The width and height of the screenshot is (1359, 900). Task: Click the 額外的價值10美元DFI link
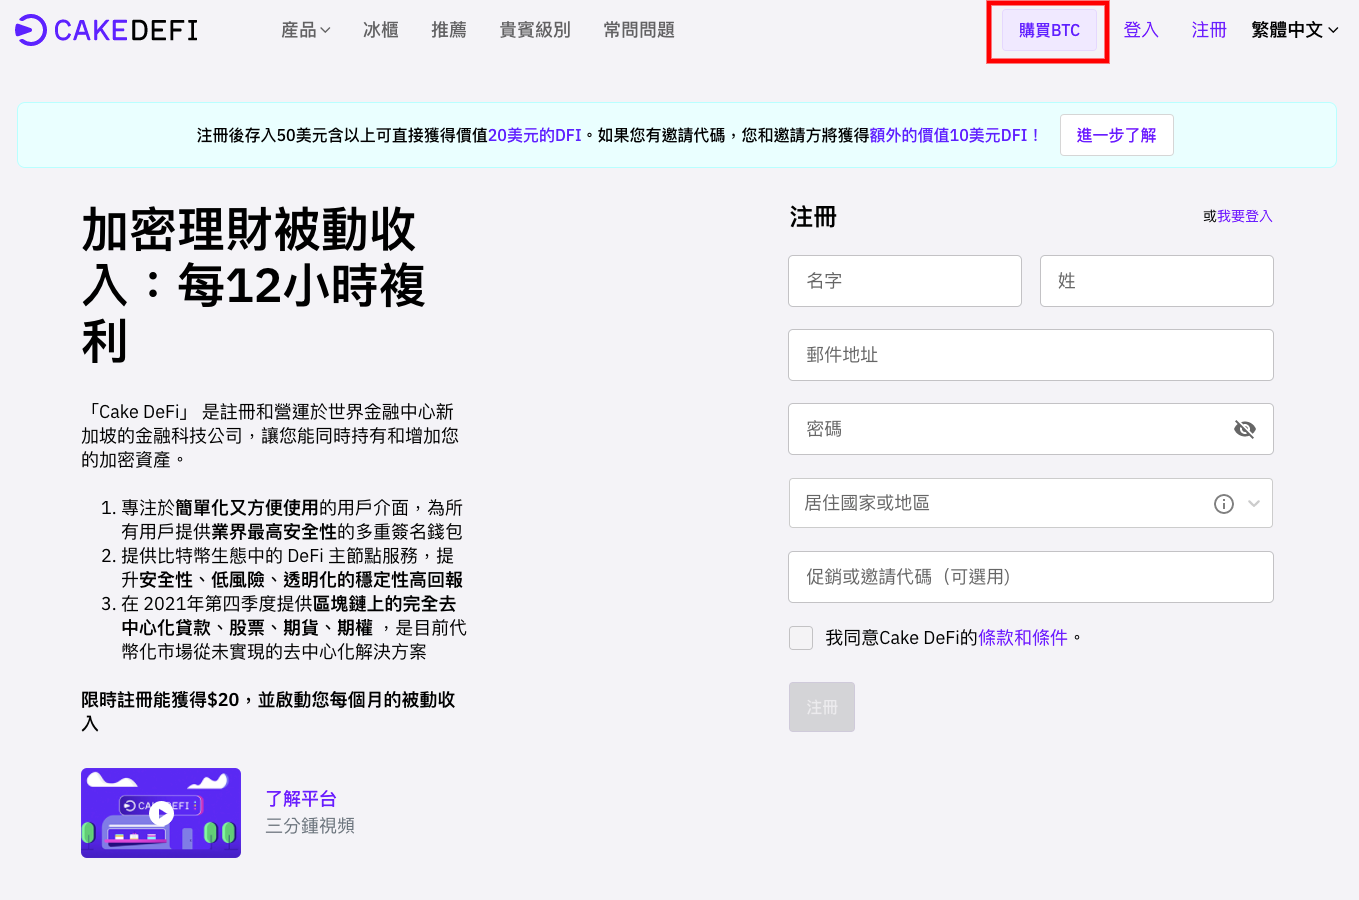click(x=955, y=135)
